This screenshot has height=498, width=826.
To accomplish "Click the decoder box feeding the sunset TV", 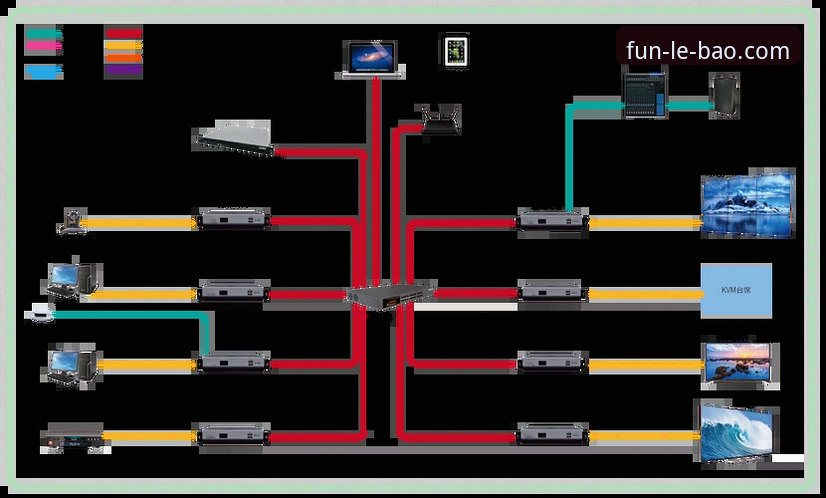I will click(552, 363).
